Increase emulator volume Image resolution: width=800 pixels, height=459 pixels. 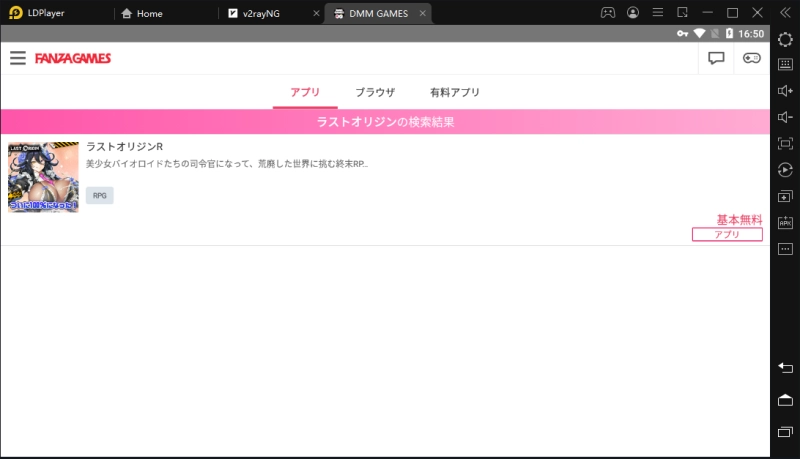pos(785,91)
